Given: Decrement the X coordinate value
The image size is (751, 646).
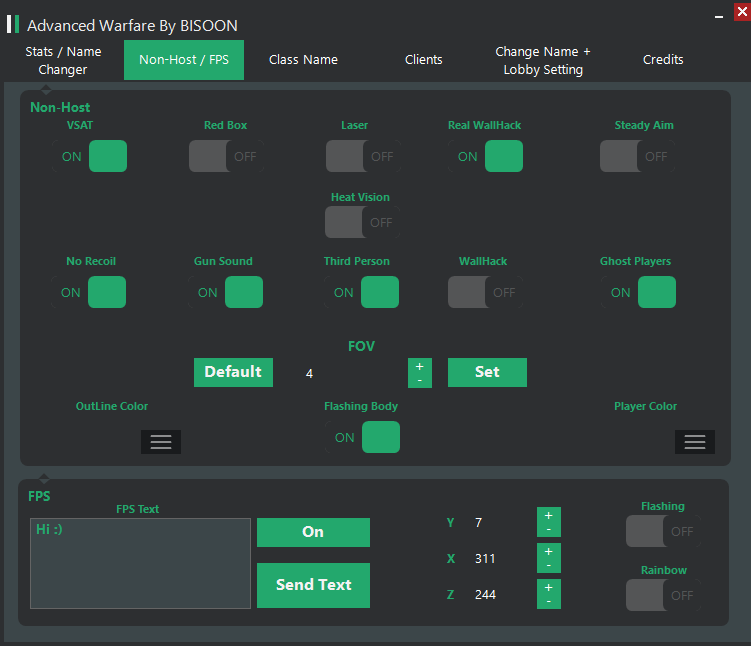Looking at the screenshot, I should click(549, 566).
